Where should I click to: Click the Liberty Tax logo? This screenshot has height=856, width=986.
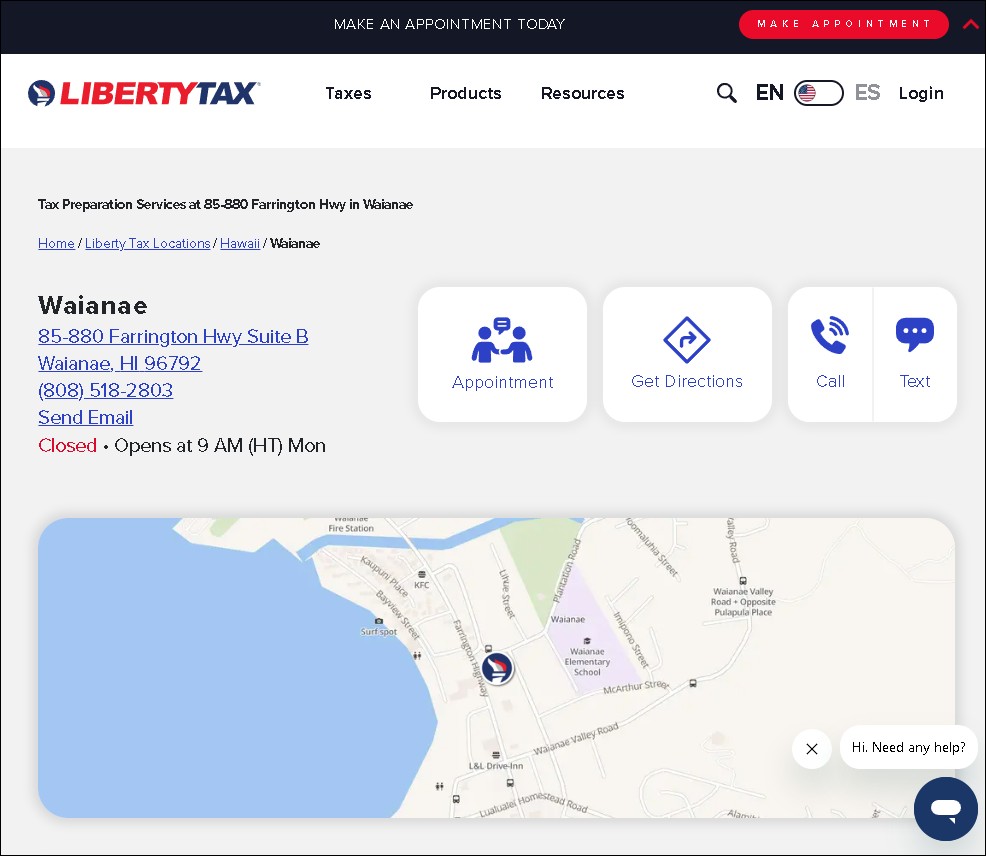pyautogui.click(x=143, y=92)
